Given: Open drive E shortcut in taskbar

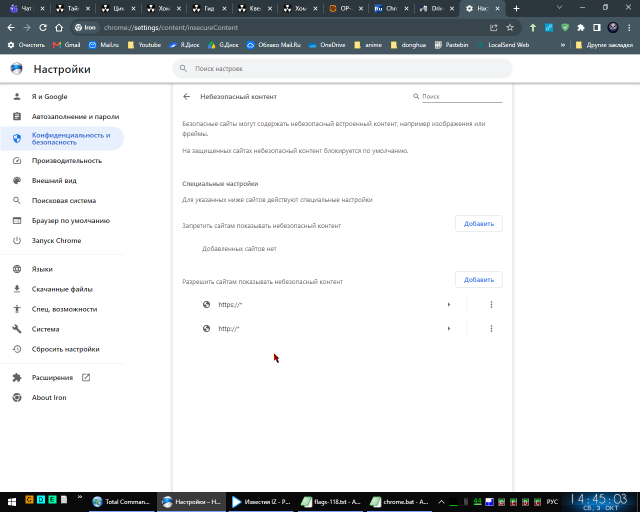Looking at the screenshot, I should (x=52, y=499).
